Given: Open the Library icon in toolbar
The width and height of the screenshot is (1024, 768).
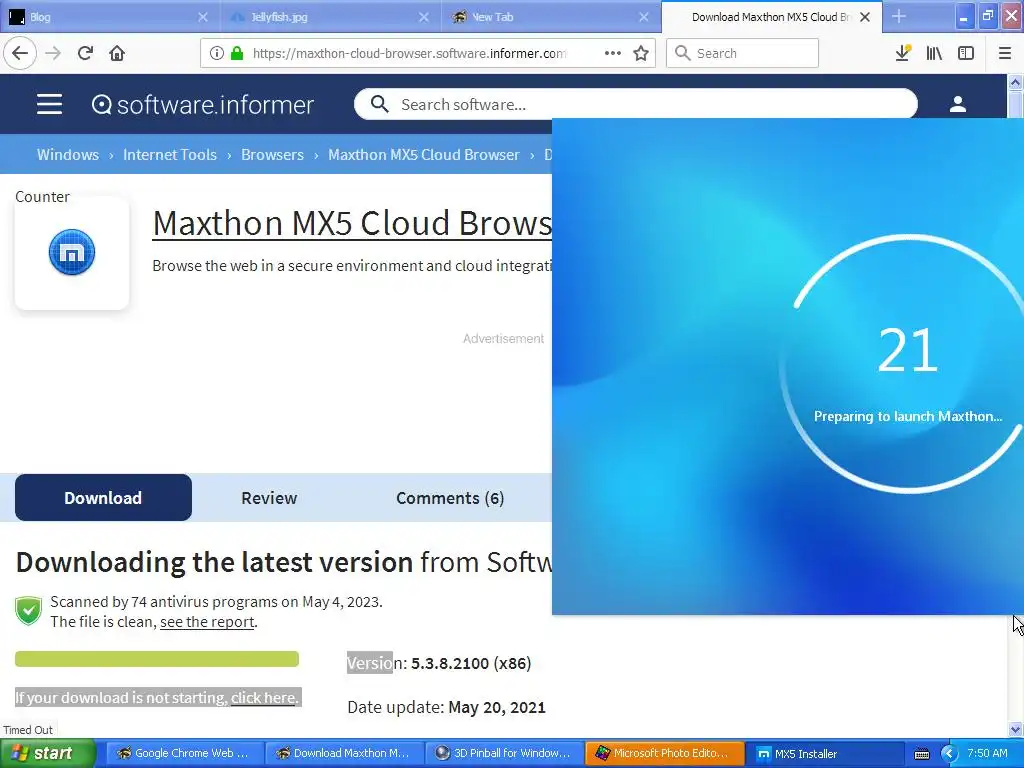Looking at the screenshot, I should point(934,53).
